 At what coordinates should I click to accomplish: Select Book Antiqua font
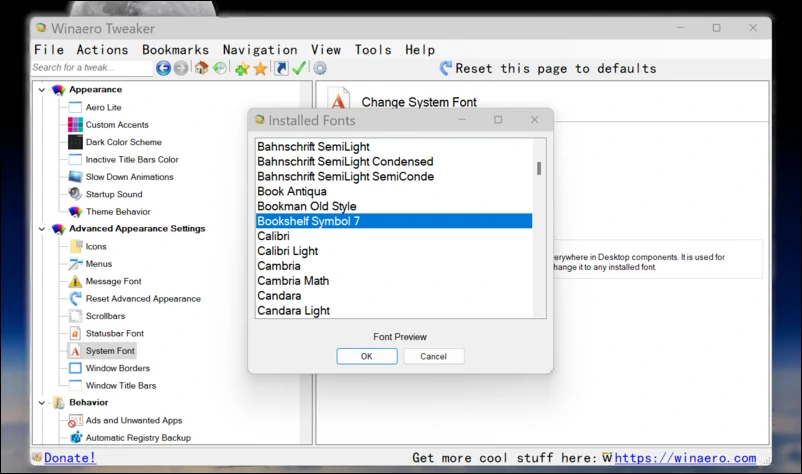click(394, 191)
